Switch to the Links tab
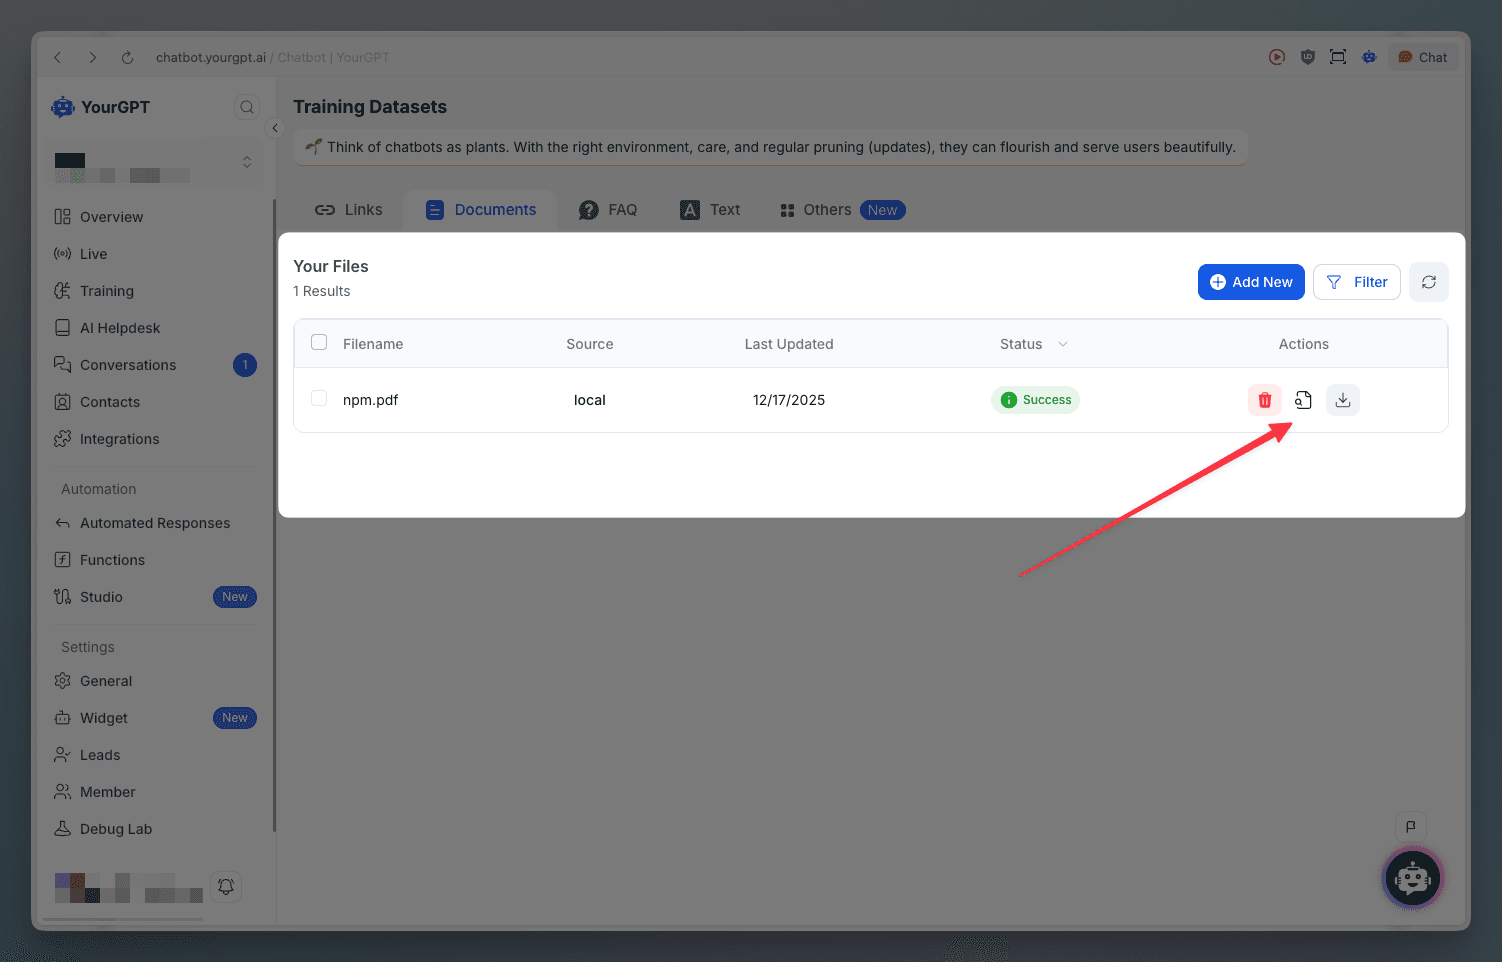1502x962 pixels. pos(349,210)
